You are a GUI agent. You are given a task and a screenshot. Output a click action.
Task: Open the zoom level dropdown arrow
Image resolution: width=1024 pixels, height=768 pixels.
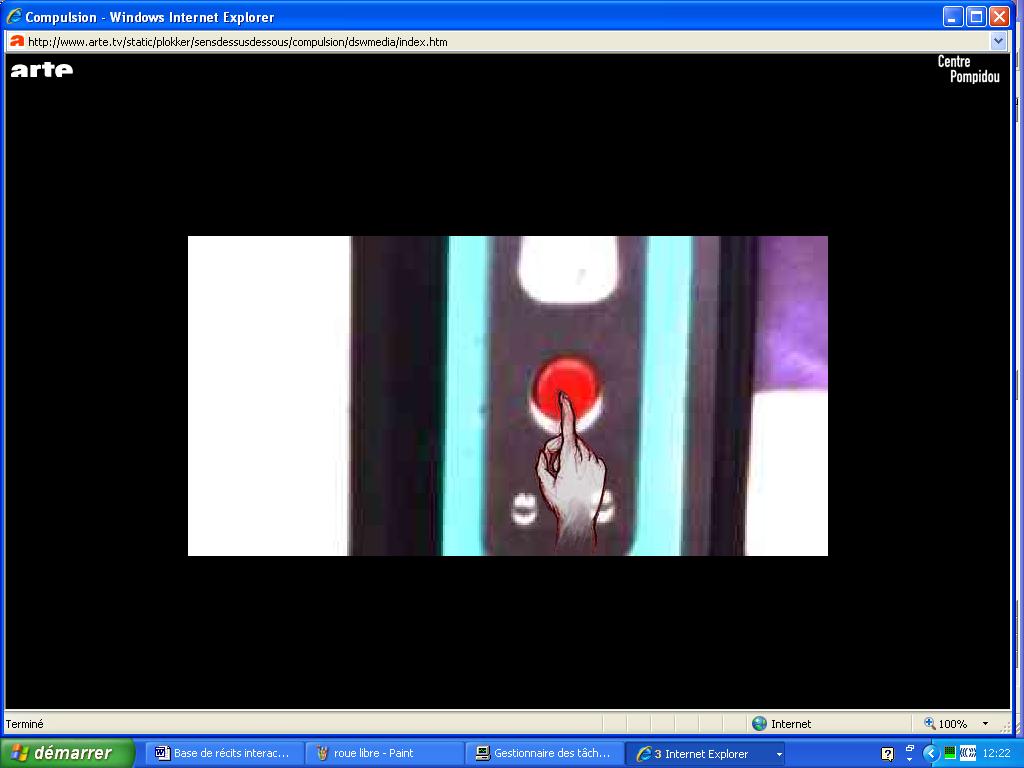(985, 724)
